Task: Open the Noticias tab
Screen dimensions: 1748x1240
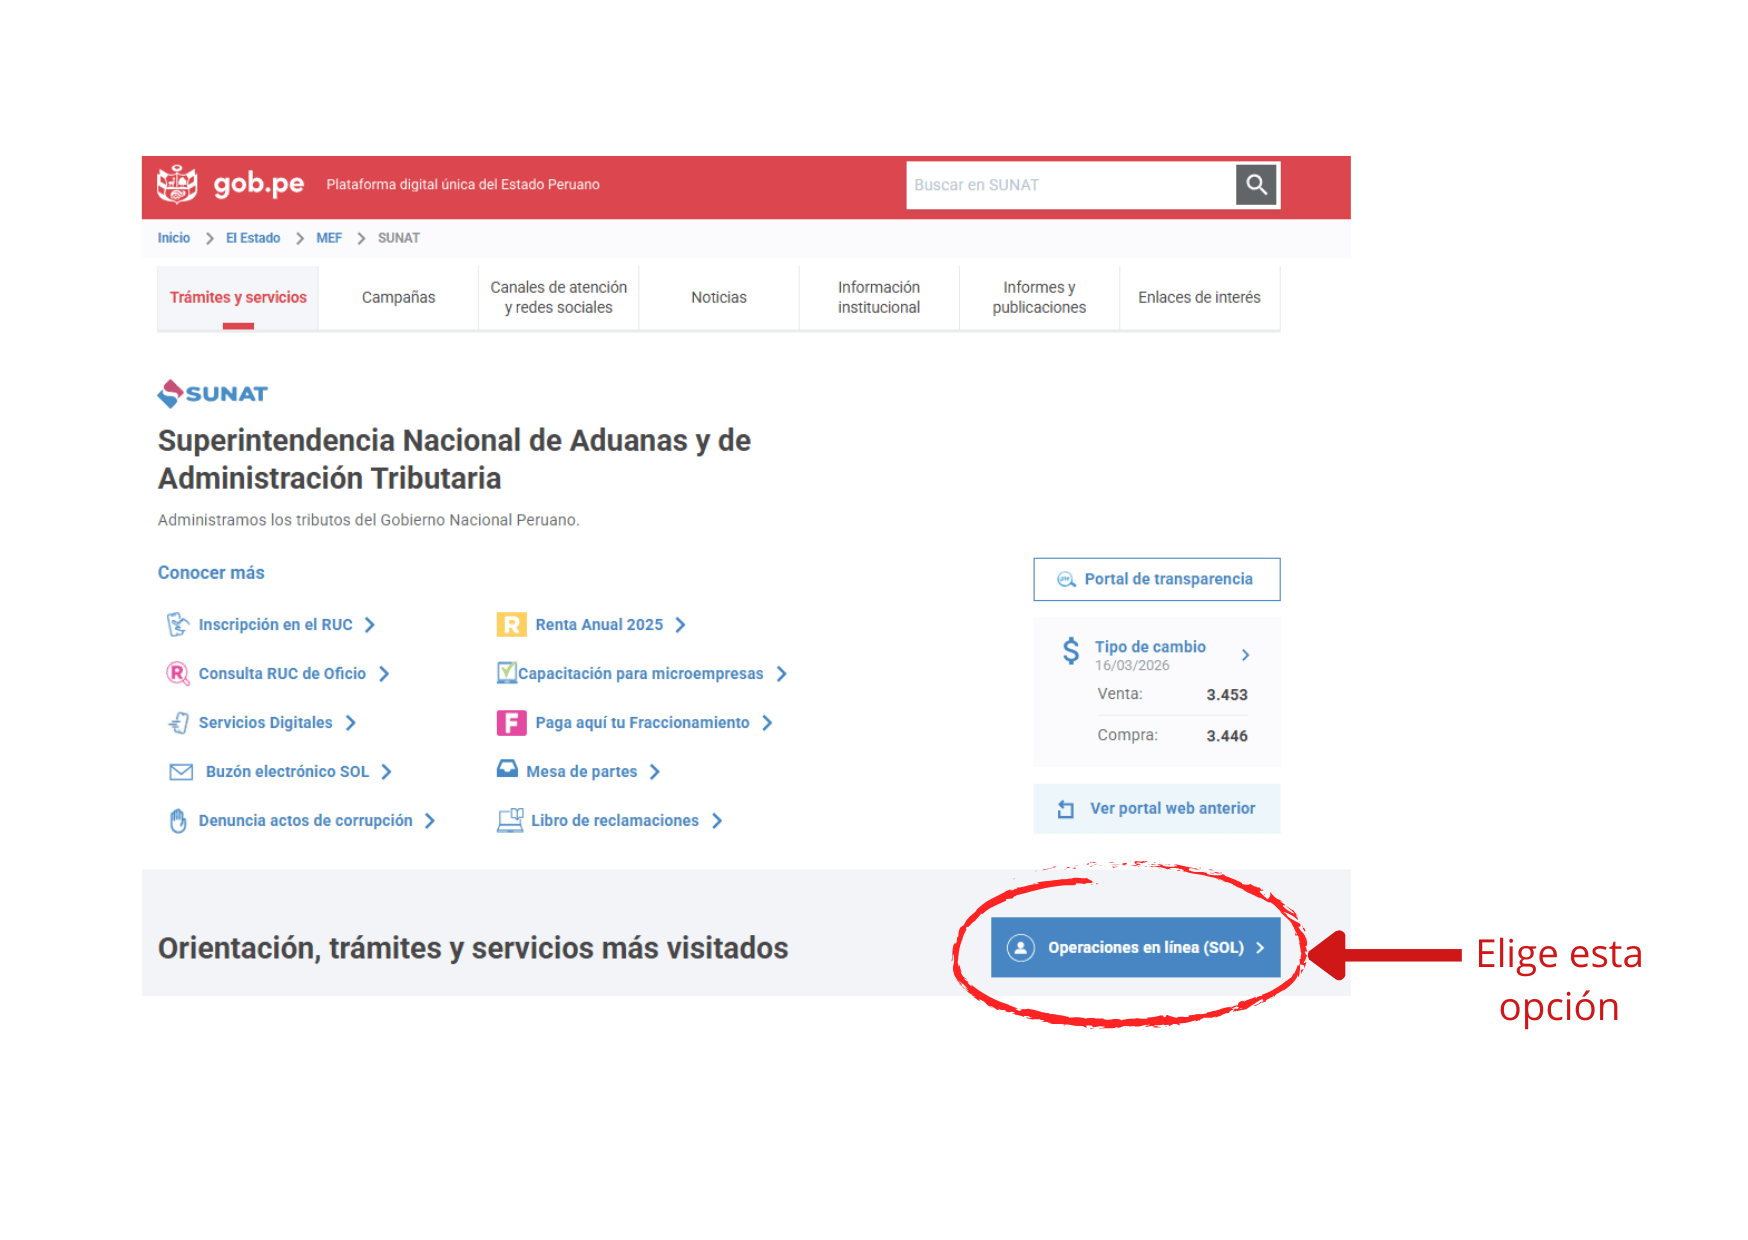Action: (718, 298)
